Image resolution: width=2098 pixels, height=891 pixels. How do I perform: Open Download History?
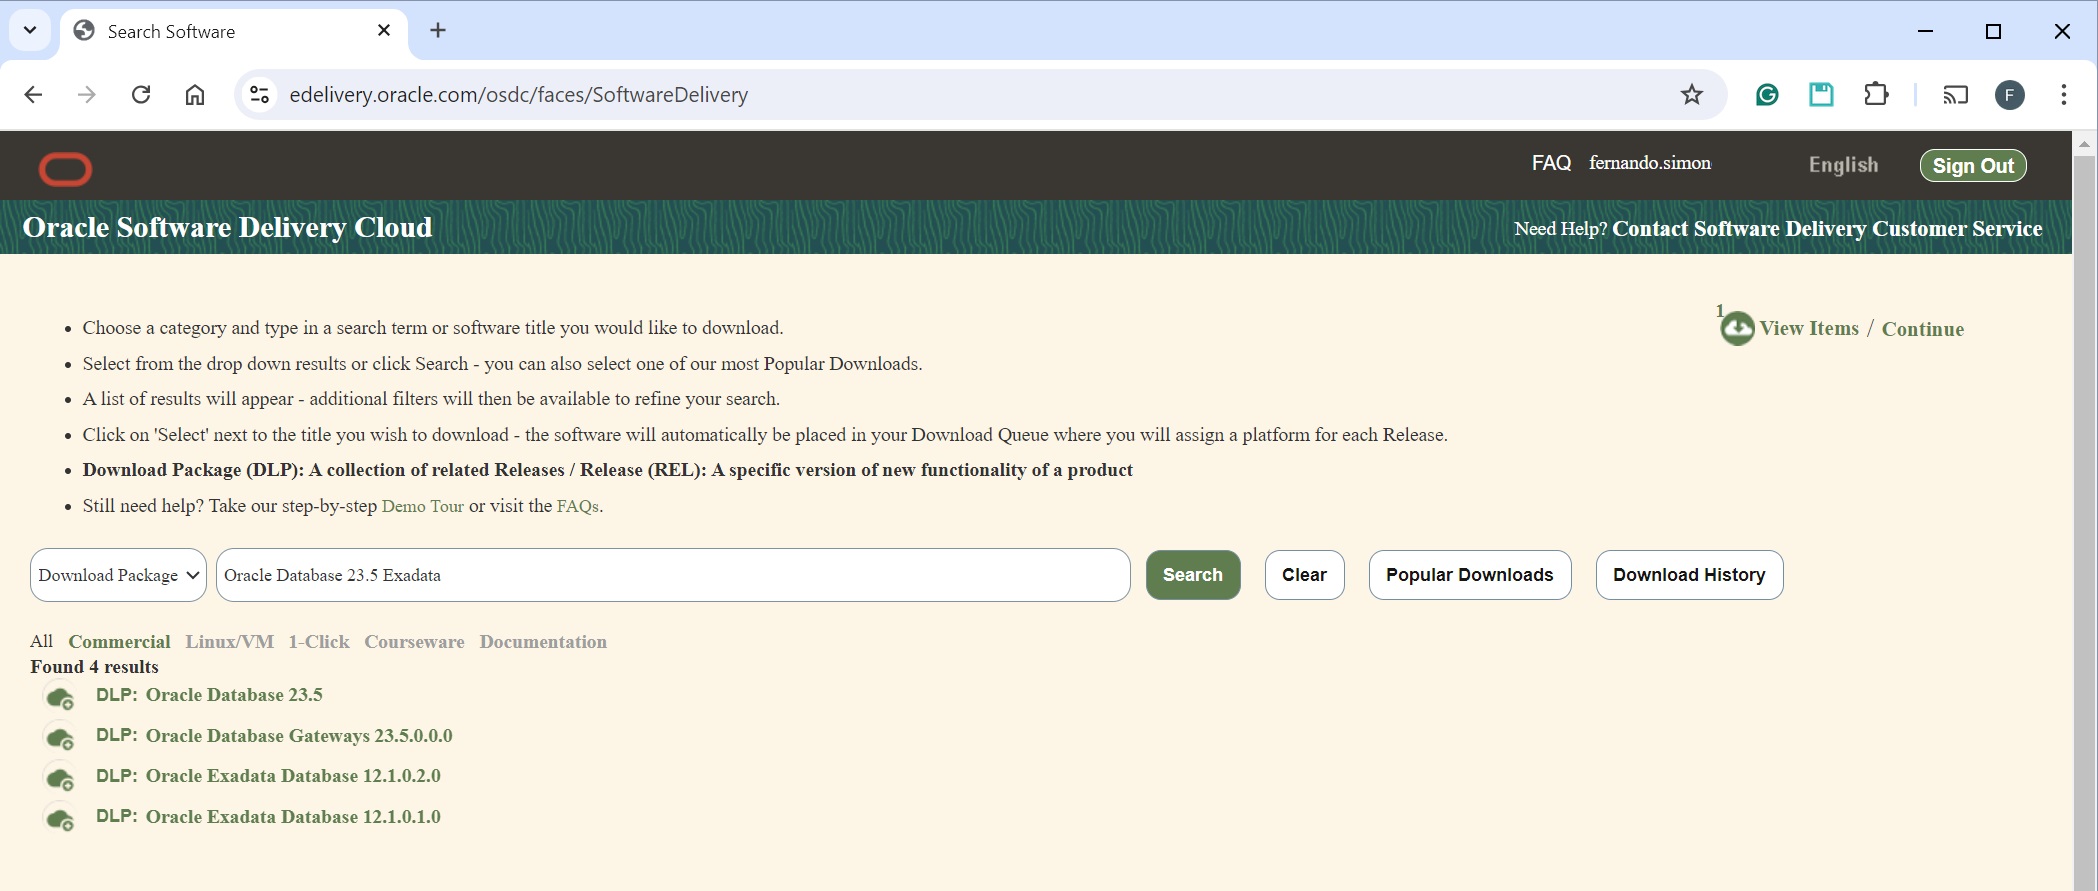click(x=1689, y=575)
